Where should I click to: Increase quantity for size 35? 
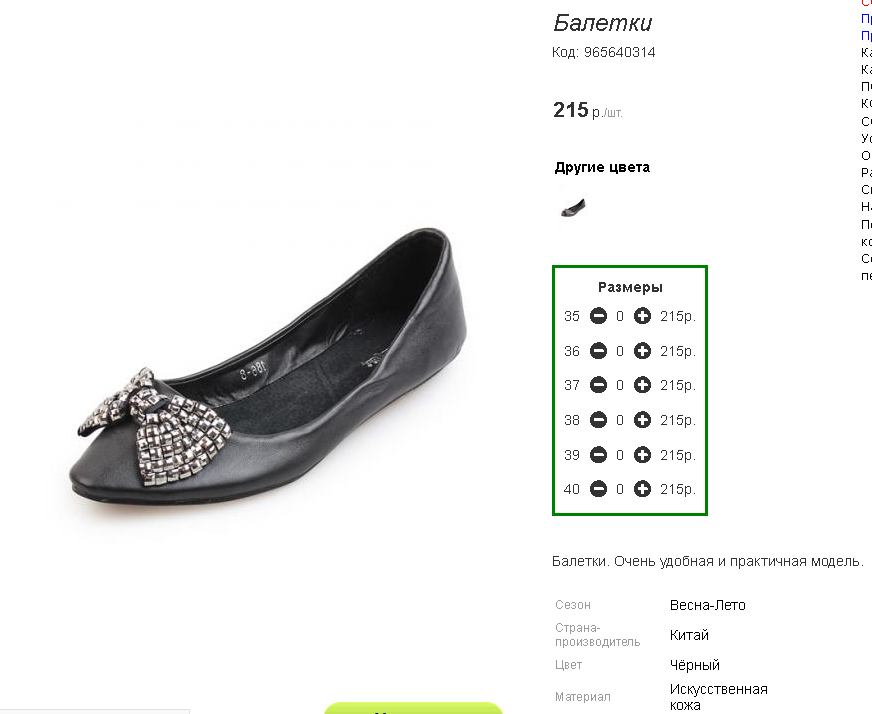pyautogui.click(x=642, y=316)
